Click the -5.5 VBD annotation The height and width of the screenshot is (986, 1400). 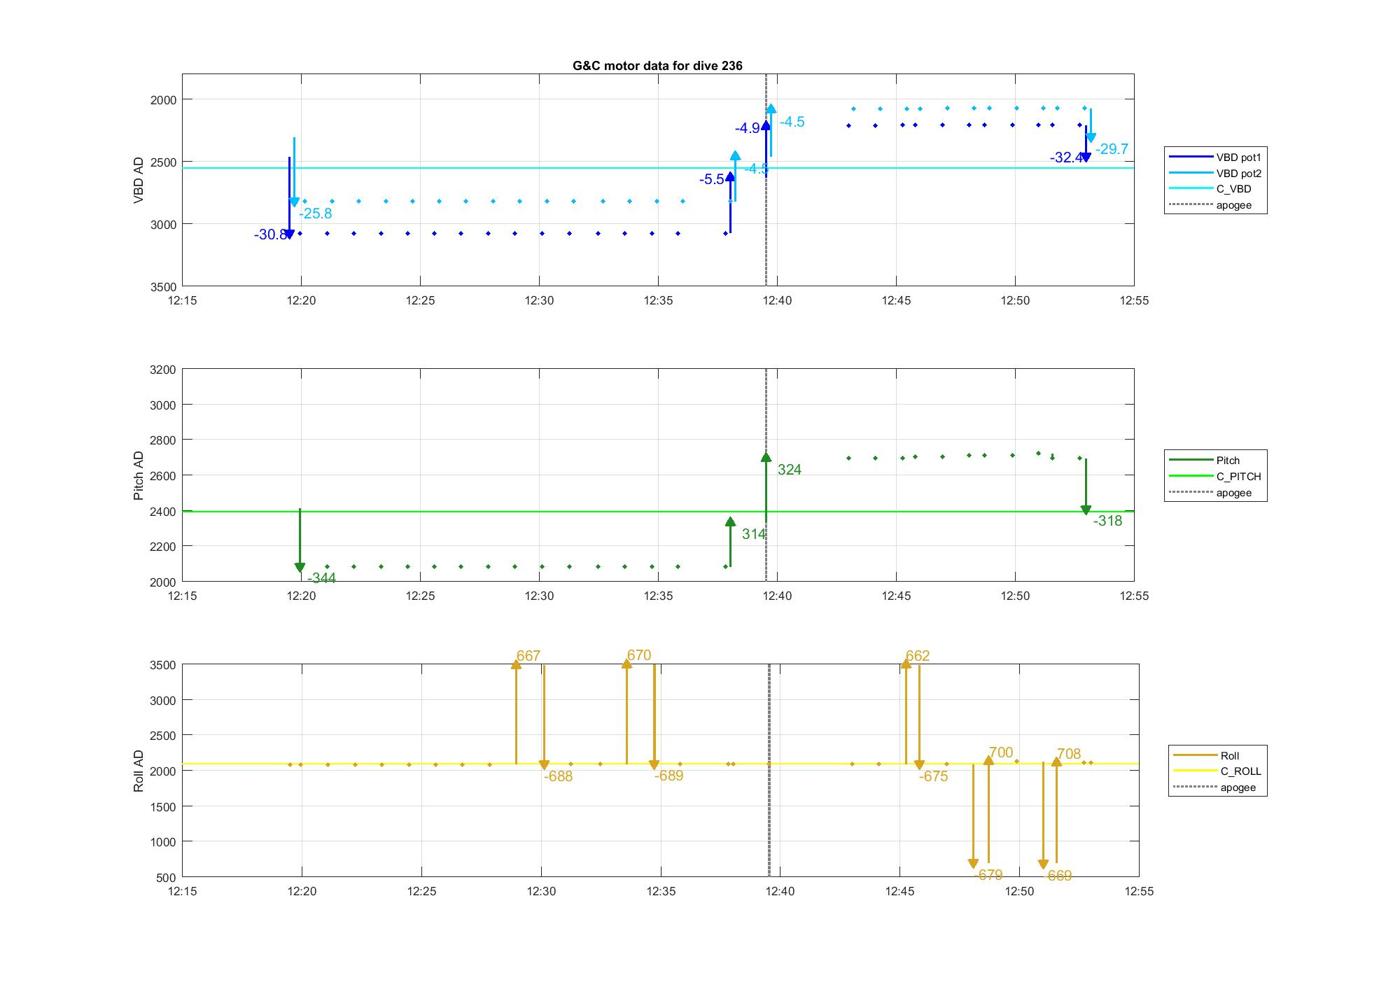point(712,180)
